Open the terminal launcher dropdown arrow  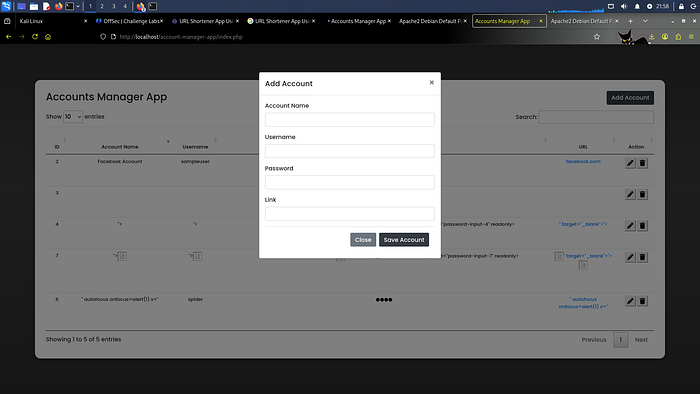click(x=78, y=6)
